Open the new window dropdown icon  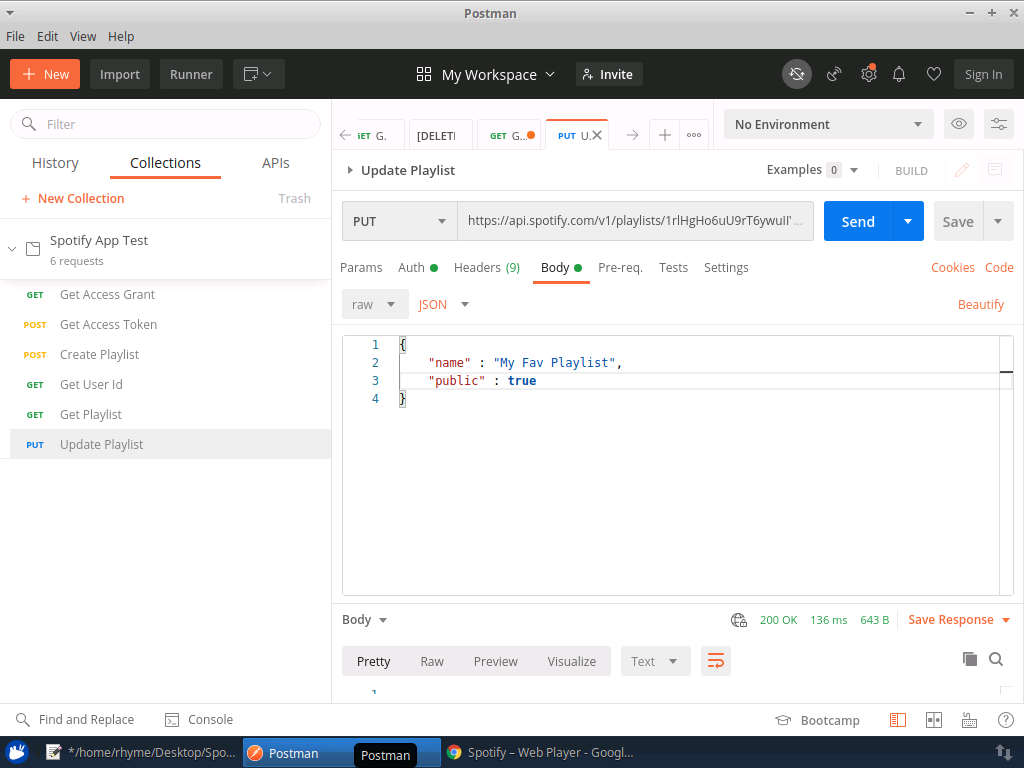coord(258,74)
